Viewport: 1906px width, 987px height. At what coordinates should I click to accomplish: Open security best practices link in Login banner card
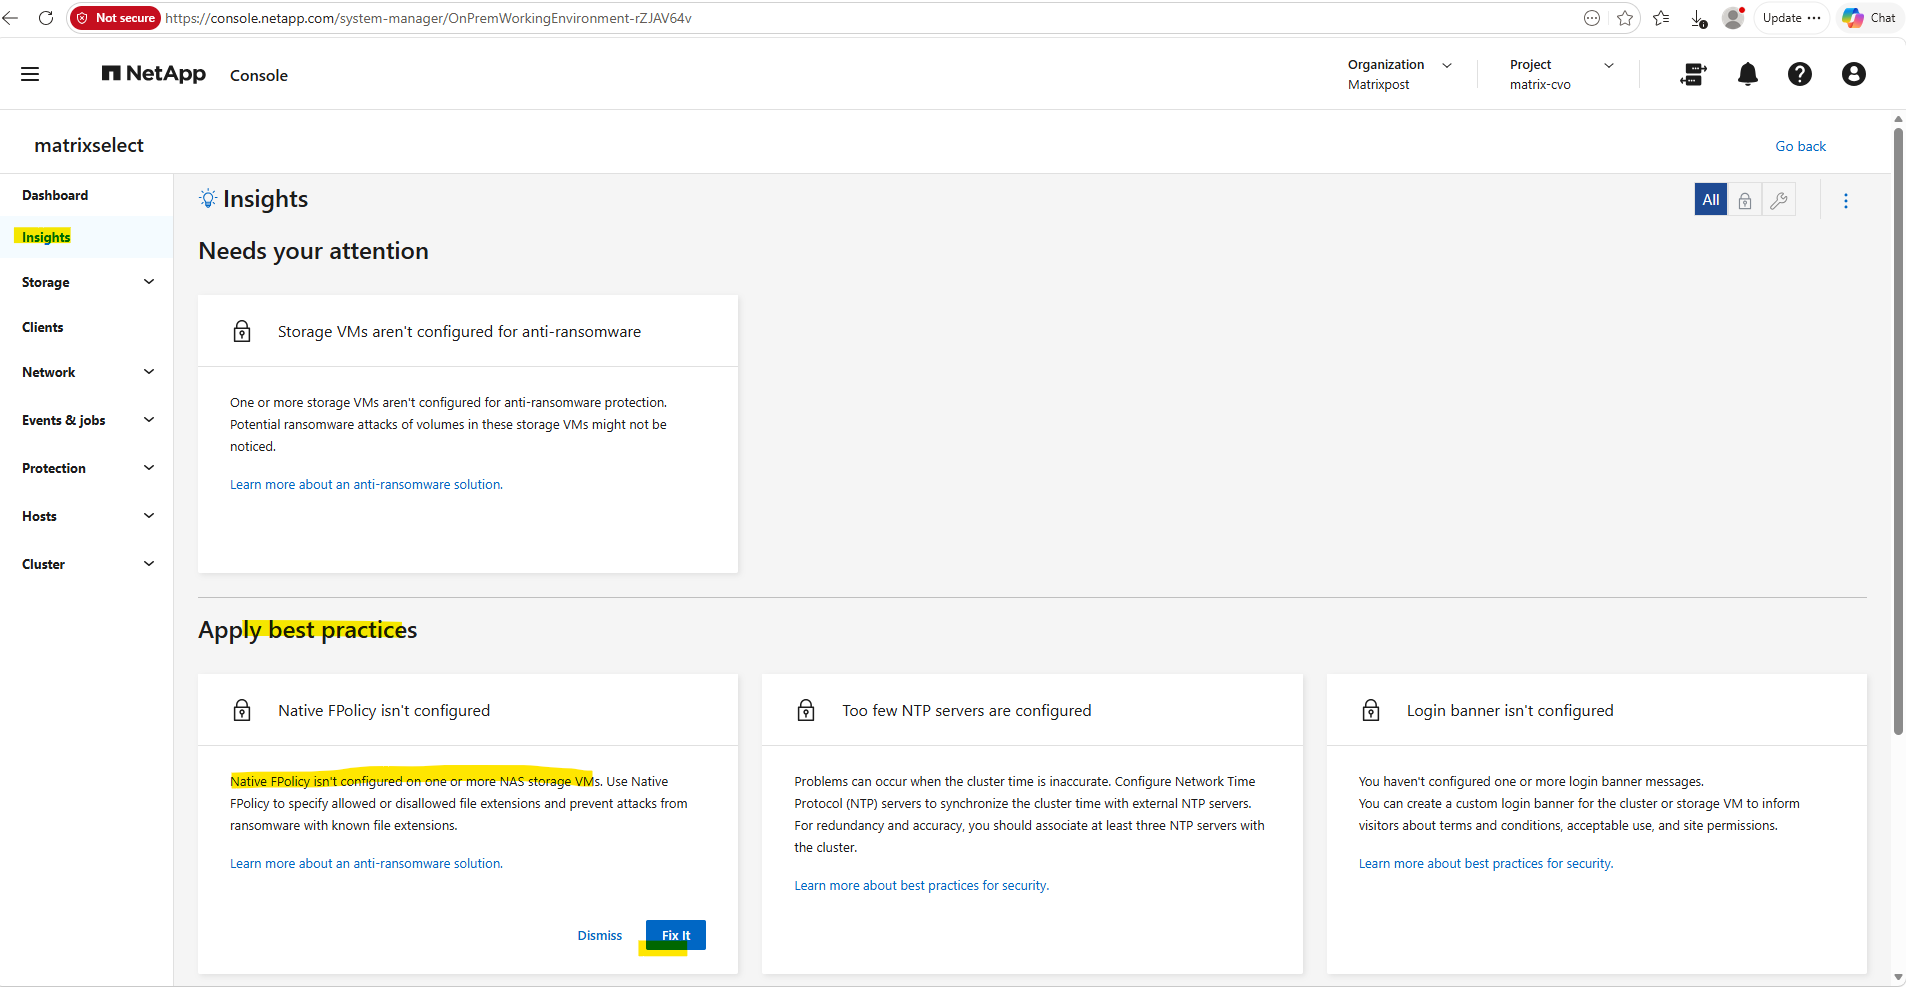tap(1485, 863)
